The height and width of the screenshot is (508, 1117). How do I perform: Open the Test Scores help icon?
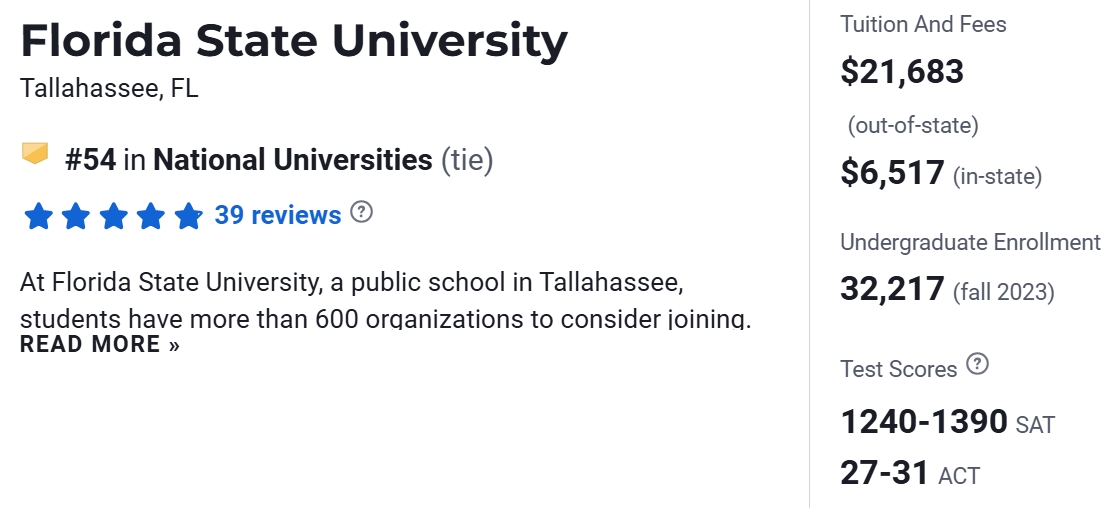tap(978, 365)
